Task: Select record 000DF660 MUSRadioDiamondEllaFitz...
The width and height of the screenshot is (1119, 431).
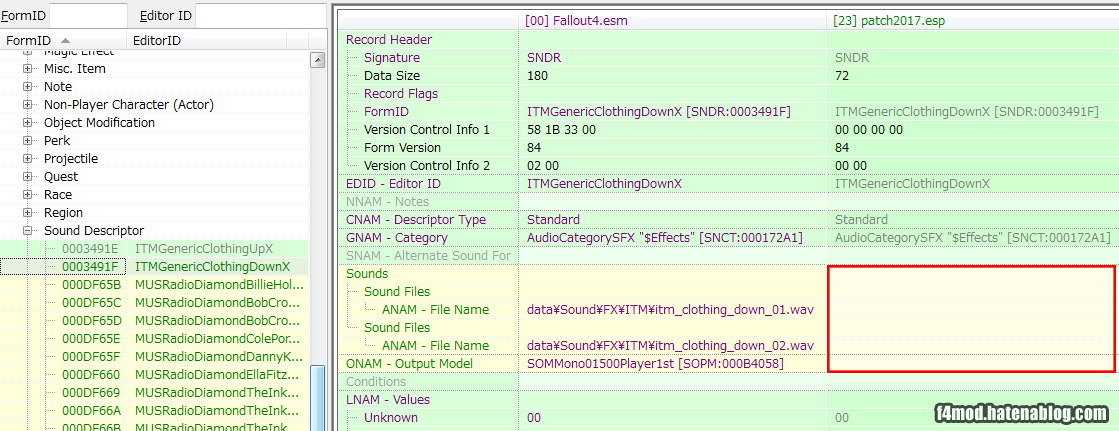Action: (154, 374)
